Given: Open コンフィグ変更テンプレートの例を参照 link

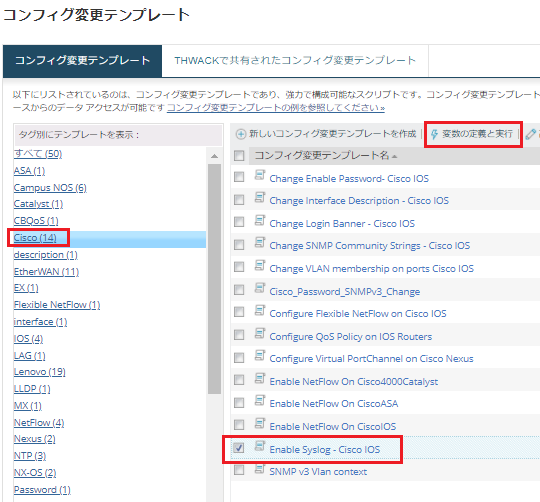Looking at the screenshot, I should coord(276,108).
